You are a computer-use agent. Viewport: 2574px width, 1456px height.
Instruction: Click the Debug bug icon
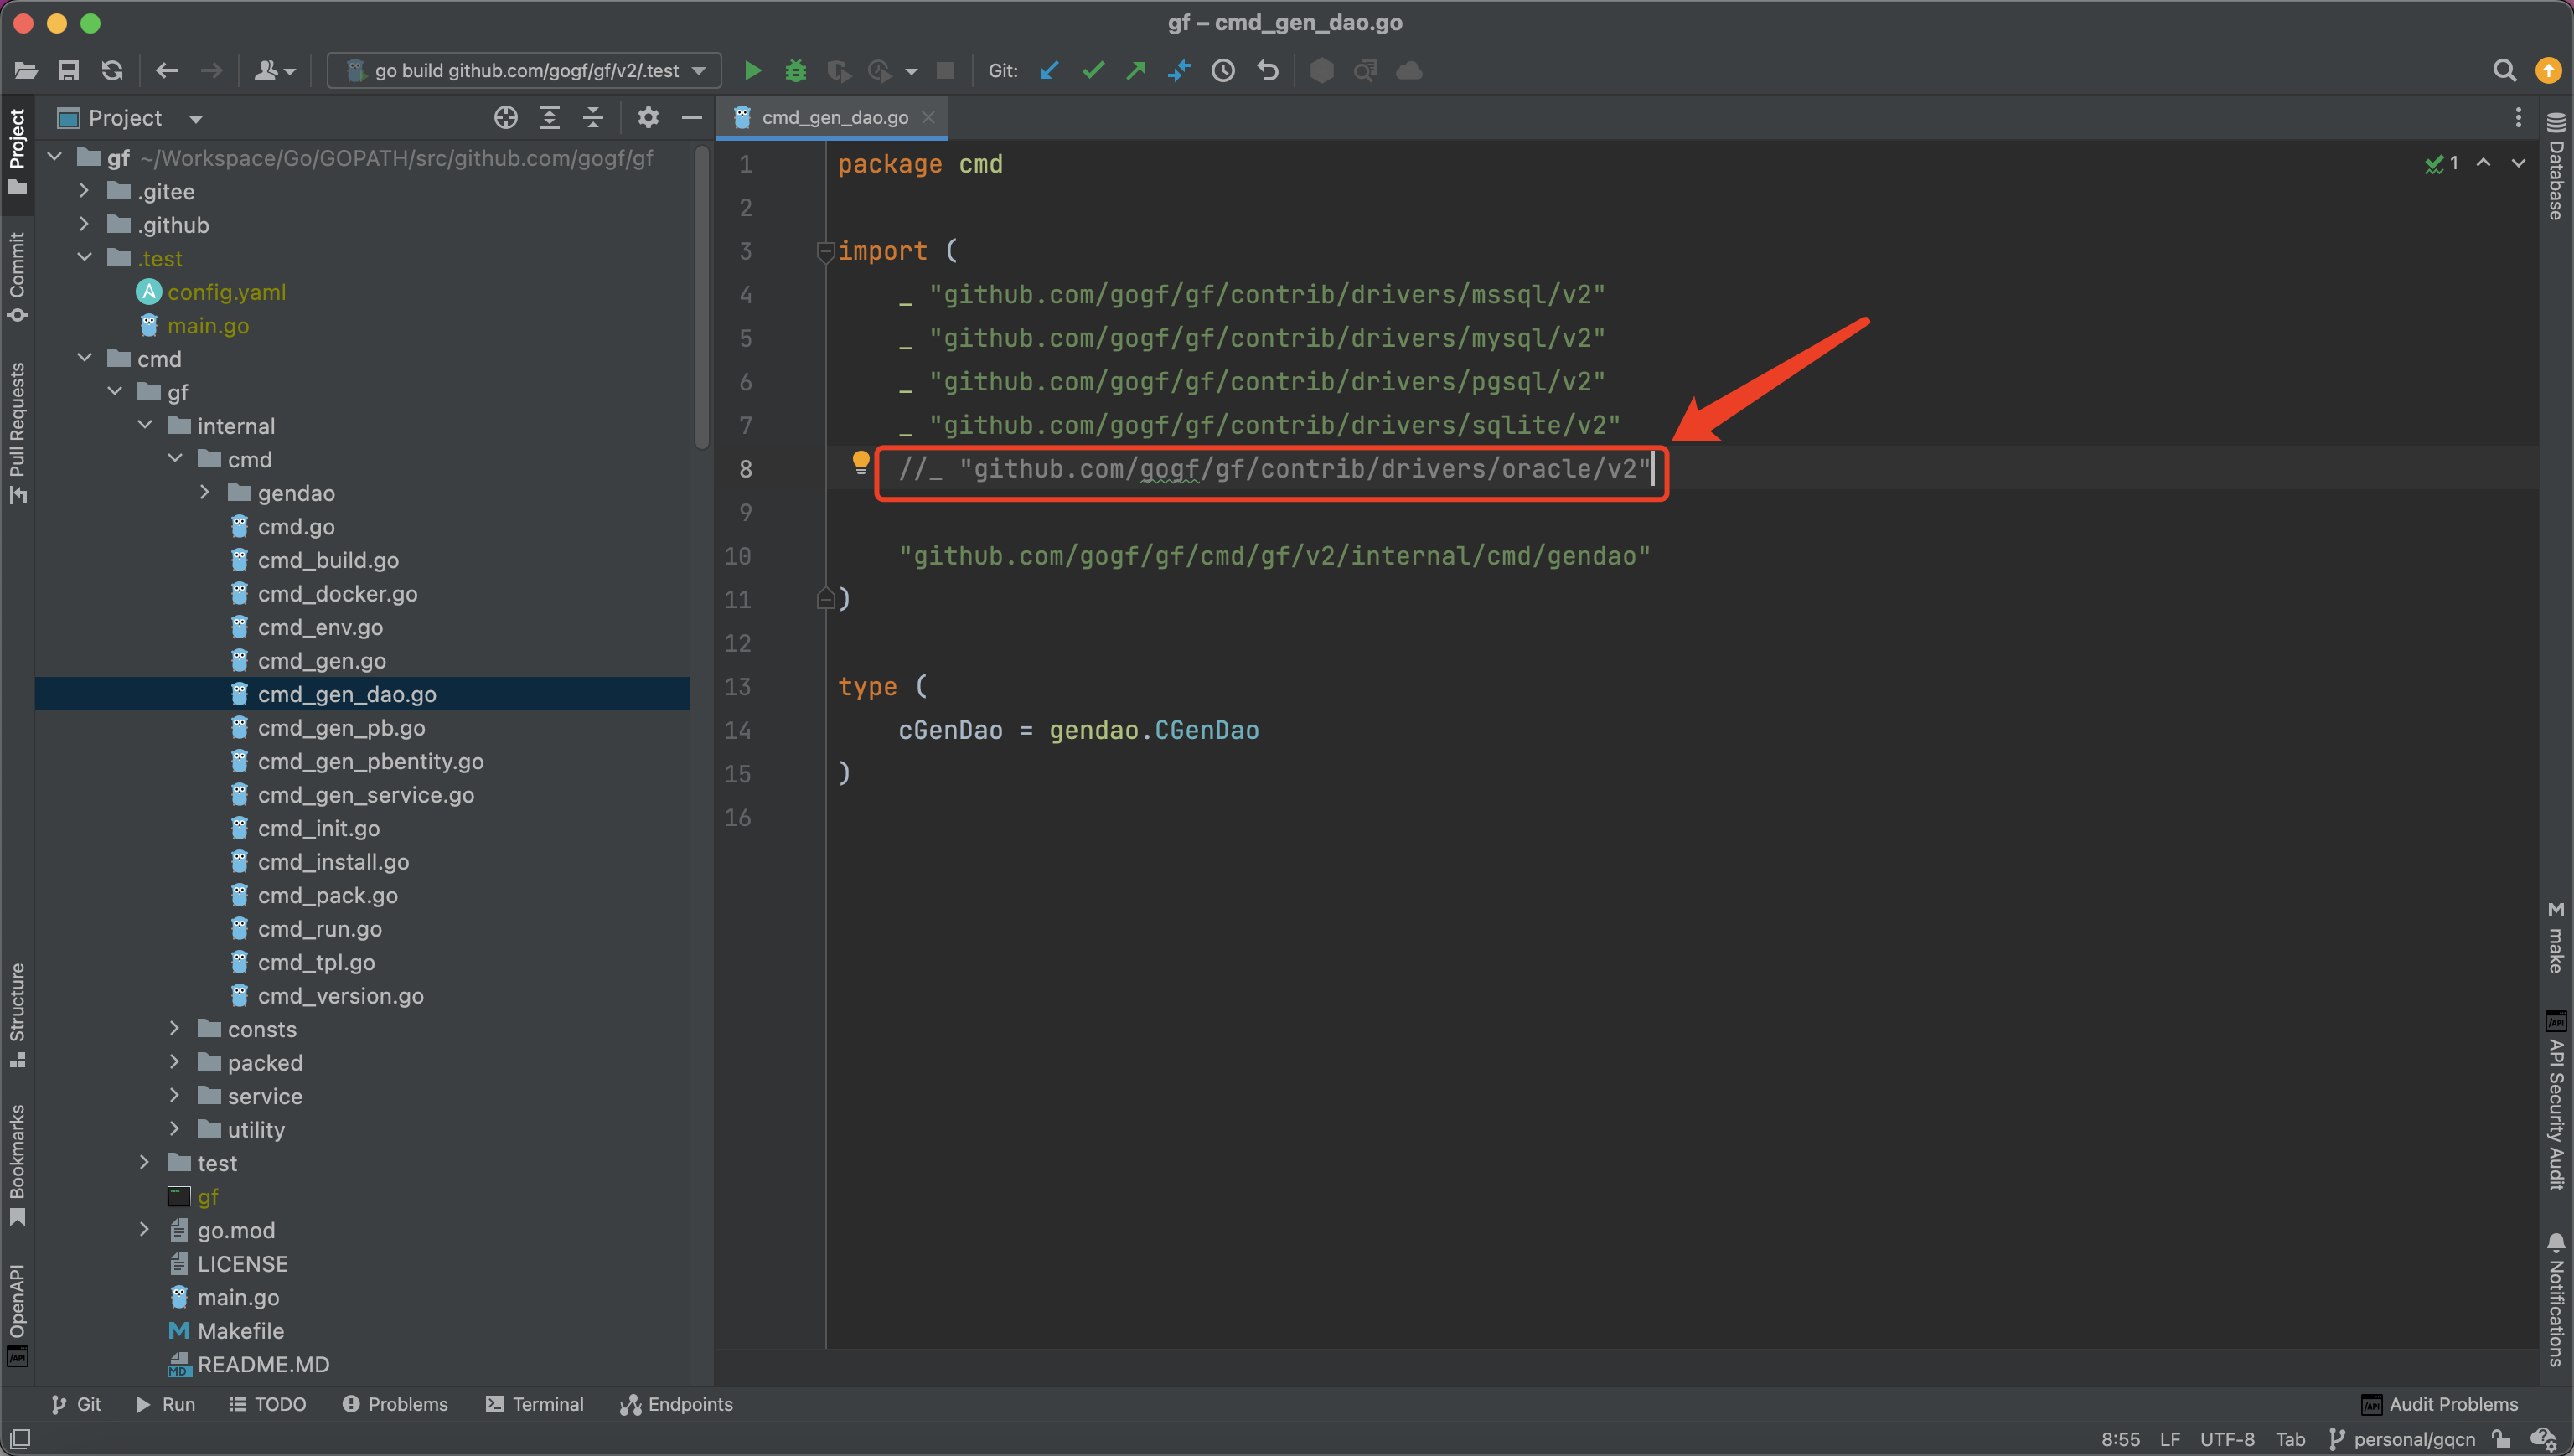[795, 71]
